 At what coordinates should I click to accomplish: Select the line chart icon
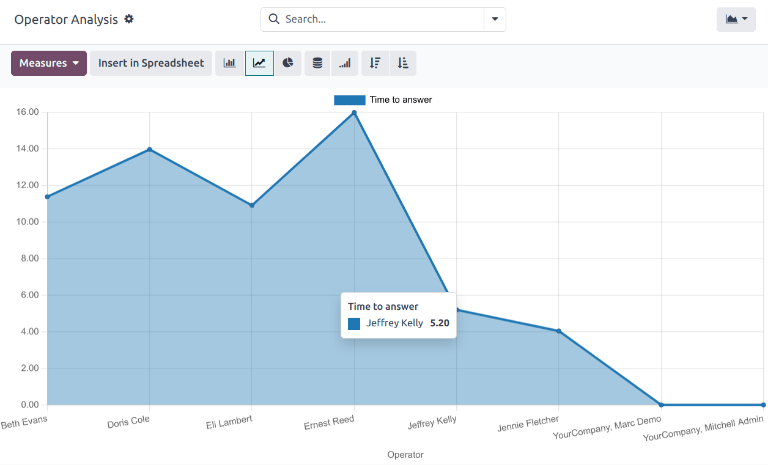click(259, 63)
